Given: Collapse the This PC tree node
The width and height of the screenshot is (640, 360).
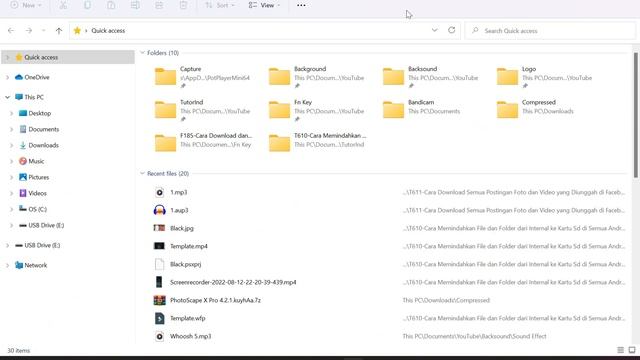Looking at the screenshot, I should coord(7,97).
